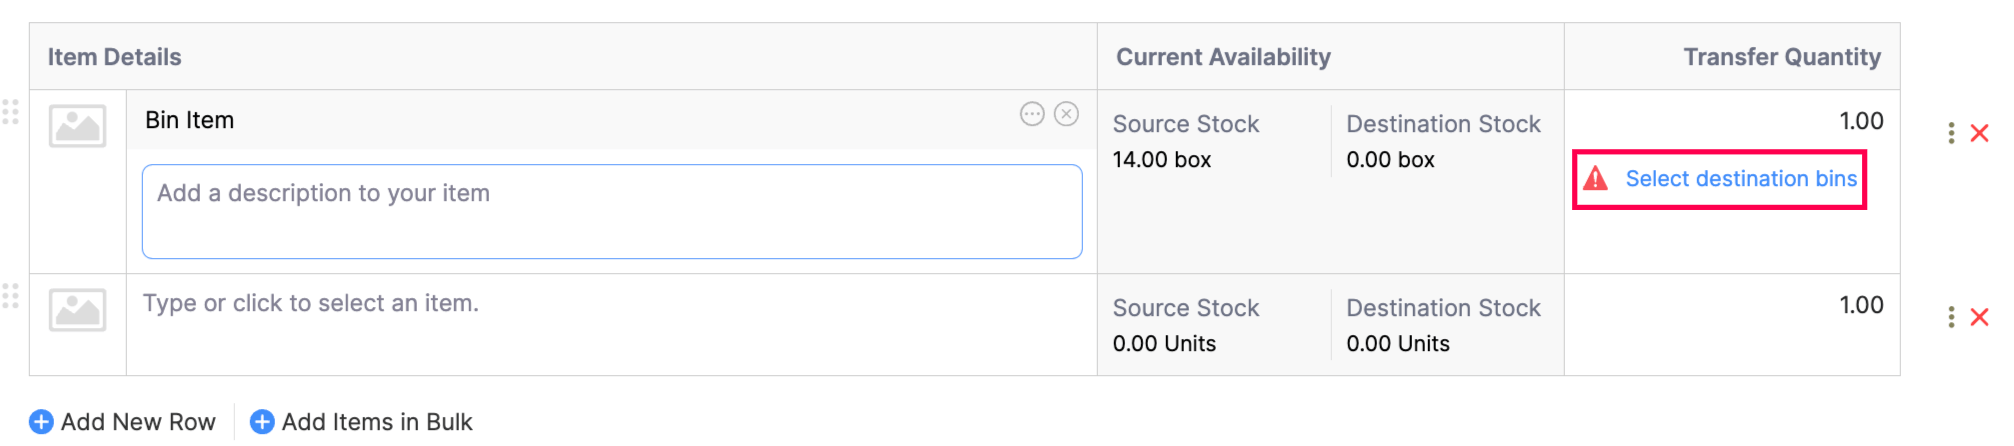Open the three-dot menu for the empty row
The height and width of the screenshot is (446, 2014).
point(1951,317)
